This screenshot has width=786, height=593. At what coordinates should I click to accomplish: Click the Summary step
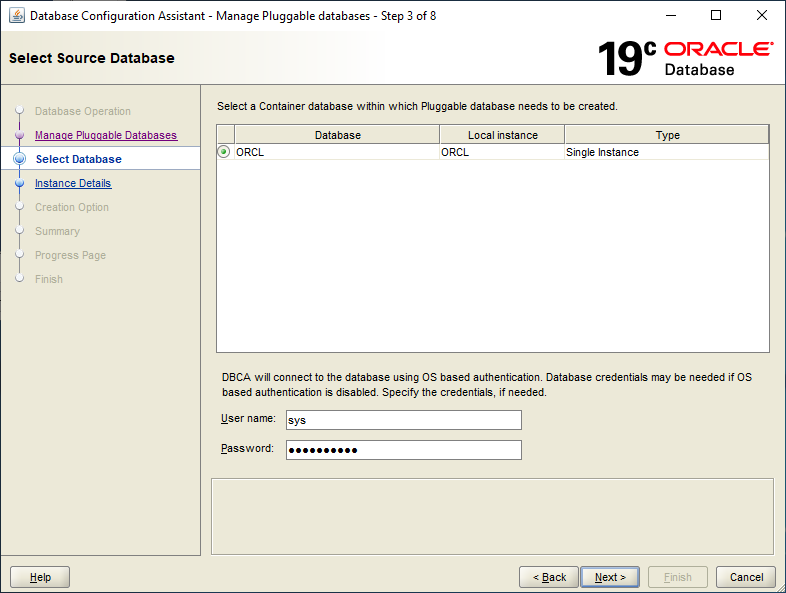(57, 232)
